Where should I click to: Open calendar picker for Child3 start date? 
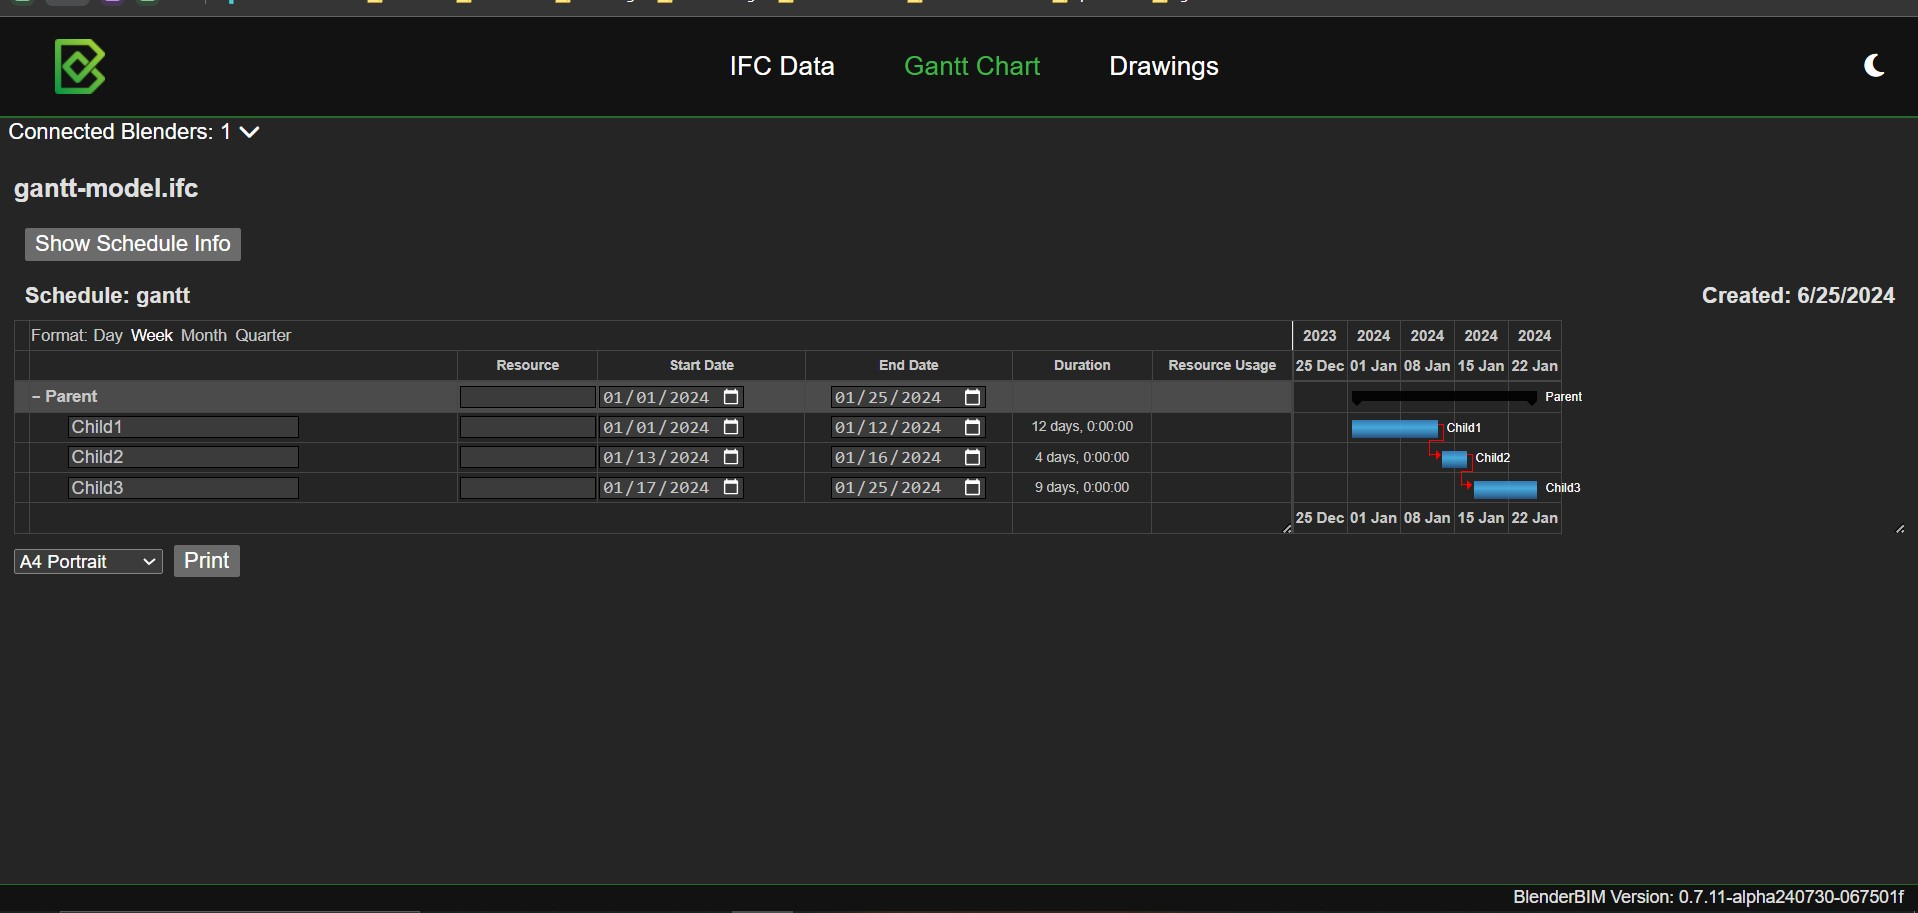point(731,487)
